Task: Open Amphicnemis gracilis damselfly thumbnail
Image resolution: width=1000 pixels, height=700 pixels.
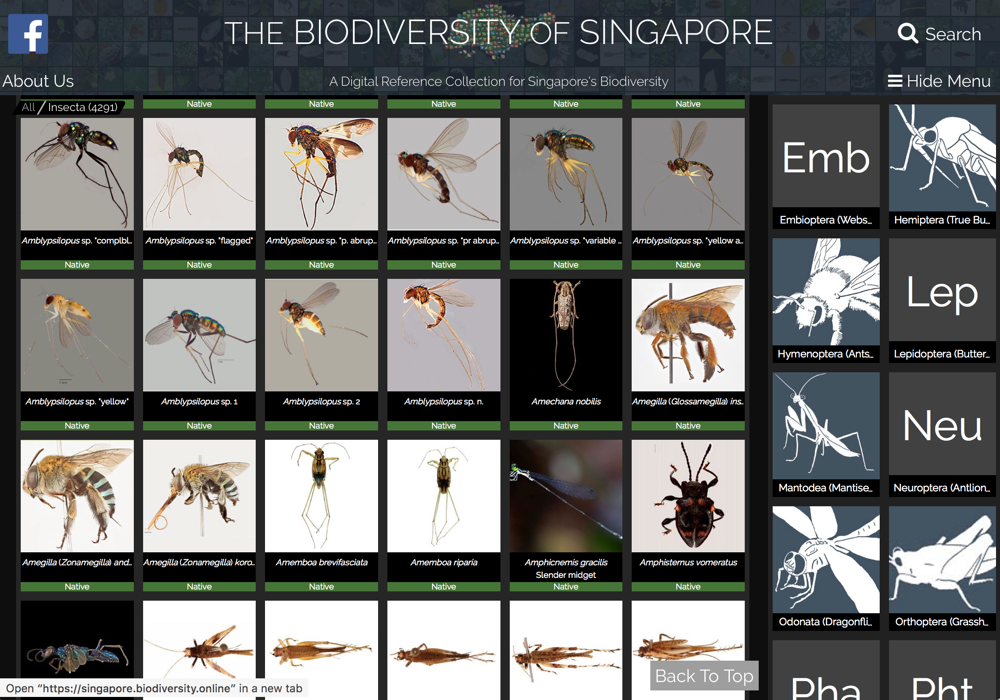Action: tap(566, 496)
